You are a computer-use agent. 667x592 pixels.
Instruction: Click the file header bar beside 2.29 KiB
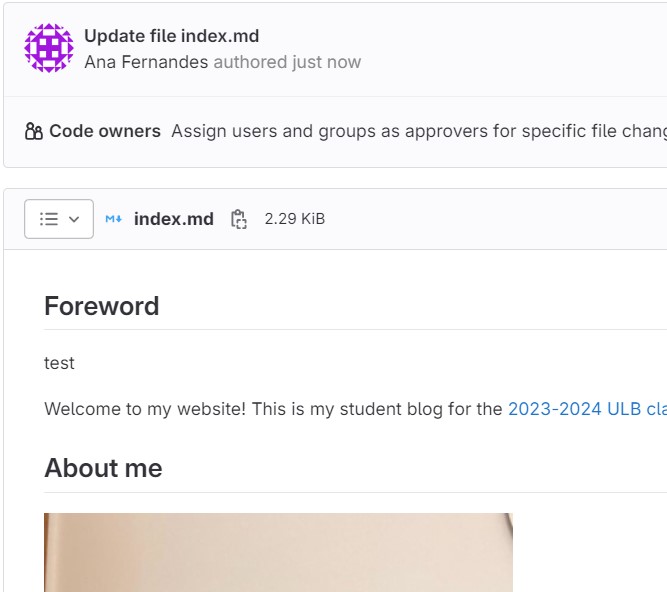pyautogui.click(x=493, y=219)
